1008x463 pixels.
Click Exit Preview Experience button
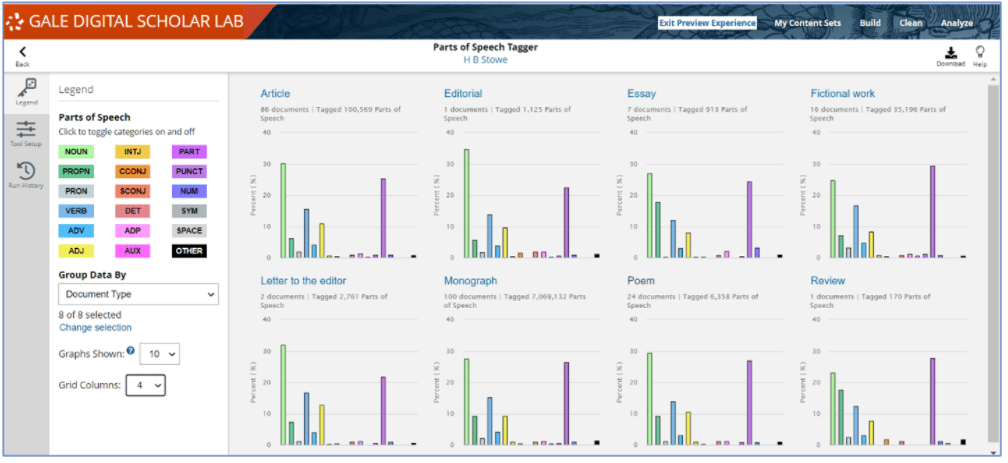707,23
